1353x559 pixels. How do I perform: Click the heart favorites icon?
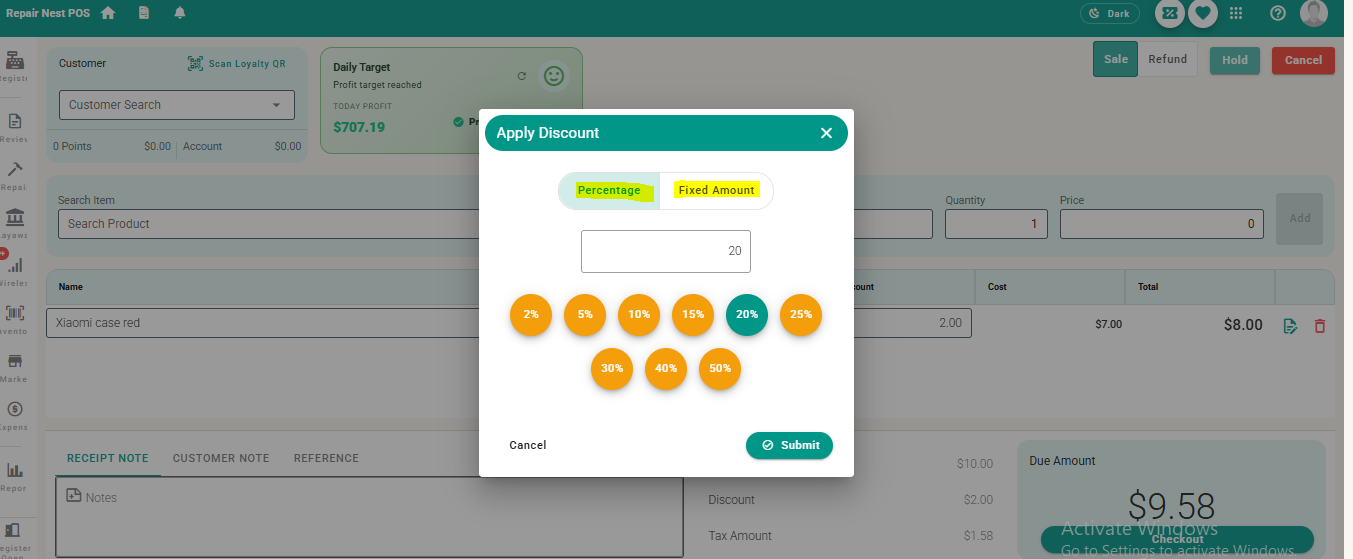coord(1203,13)
